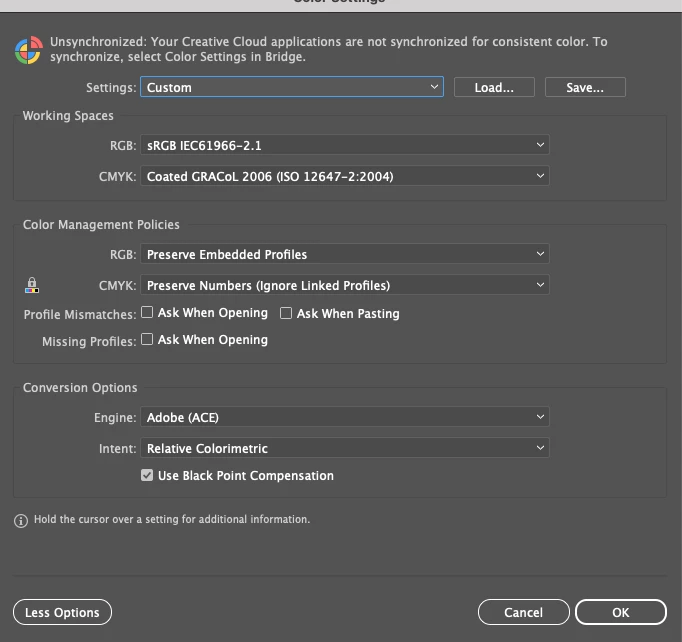The image size is (682, 642).
Task: Click the CMYK policy lock icon
Action: coord(32,285)
